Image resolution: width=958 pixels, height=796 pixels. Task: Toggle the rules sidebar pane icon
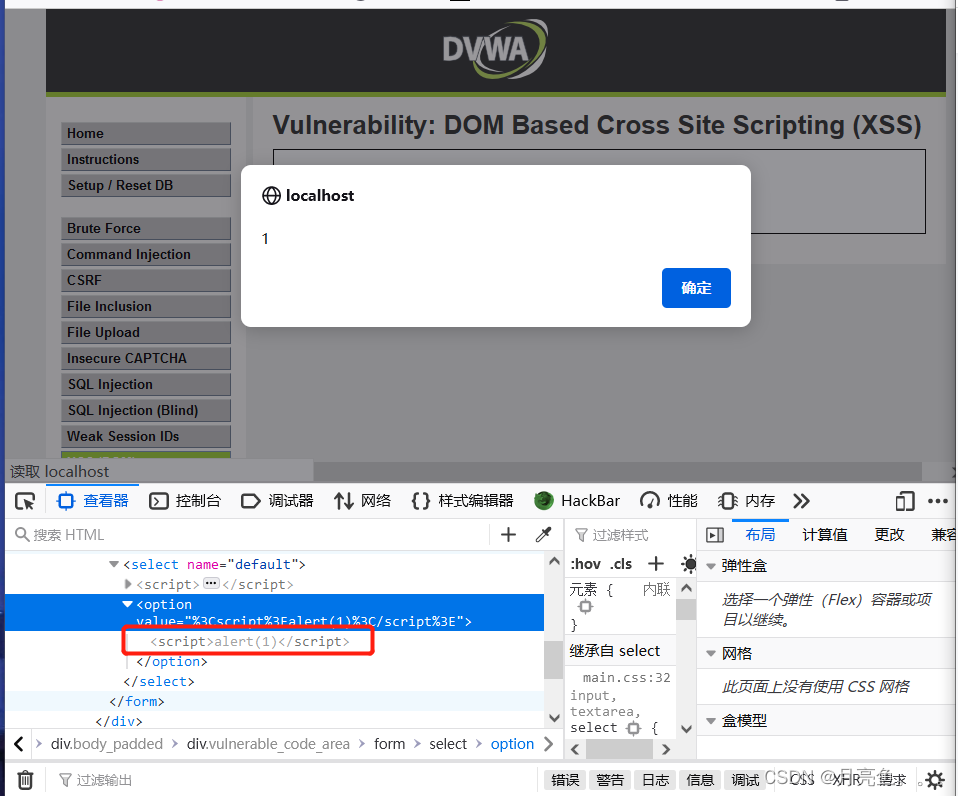[x=714, y=535]
